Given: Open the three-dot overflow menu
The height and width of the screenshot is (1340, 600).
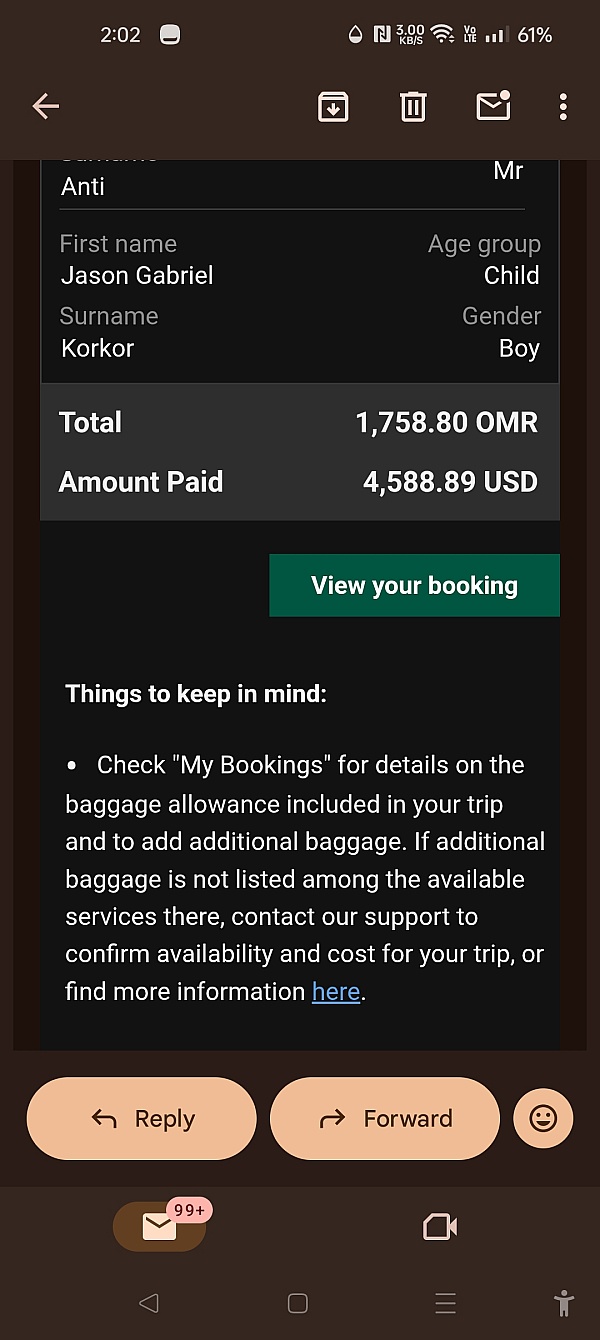Looking at the screenshot, I should (x=563, y=106).
